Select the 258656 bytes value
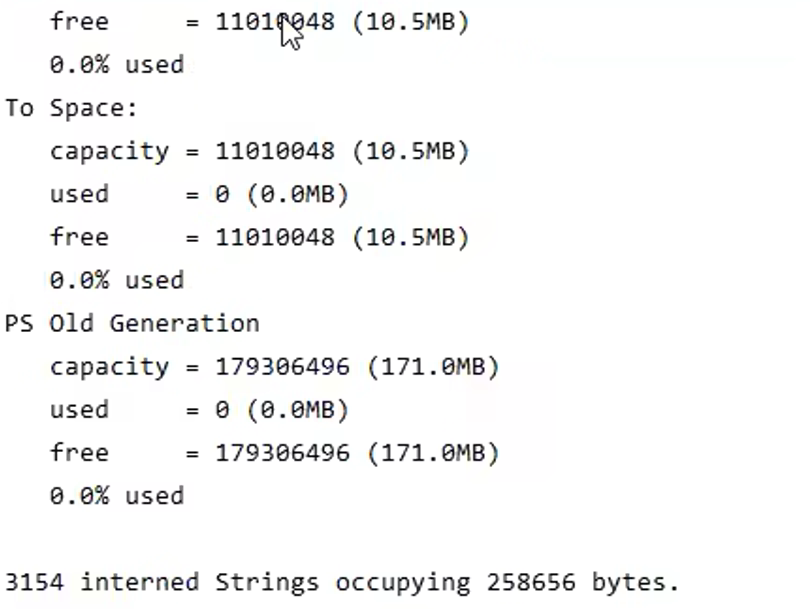The height and width of the screenshot is (609, 810). click(x=532, y=582)
